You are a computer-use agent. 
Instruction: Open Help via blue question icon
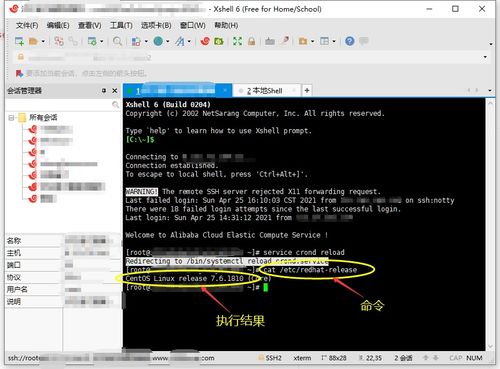coord(350,41)
